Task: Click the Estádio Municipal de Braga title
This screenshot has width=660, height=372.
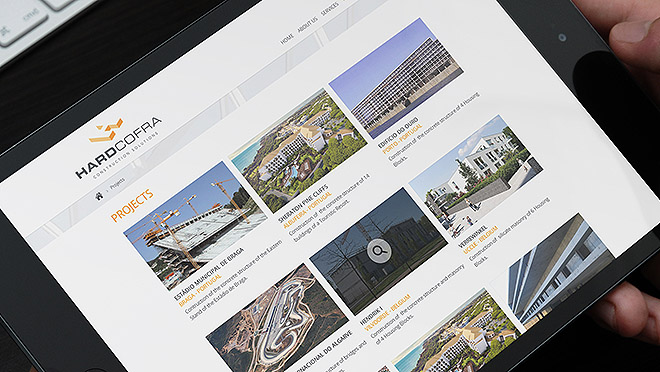Action: coord(209,274)
